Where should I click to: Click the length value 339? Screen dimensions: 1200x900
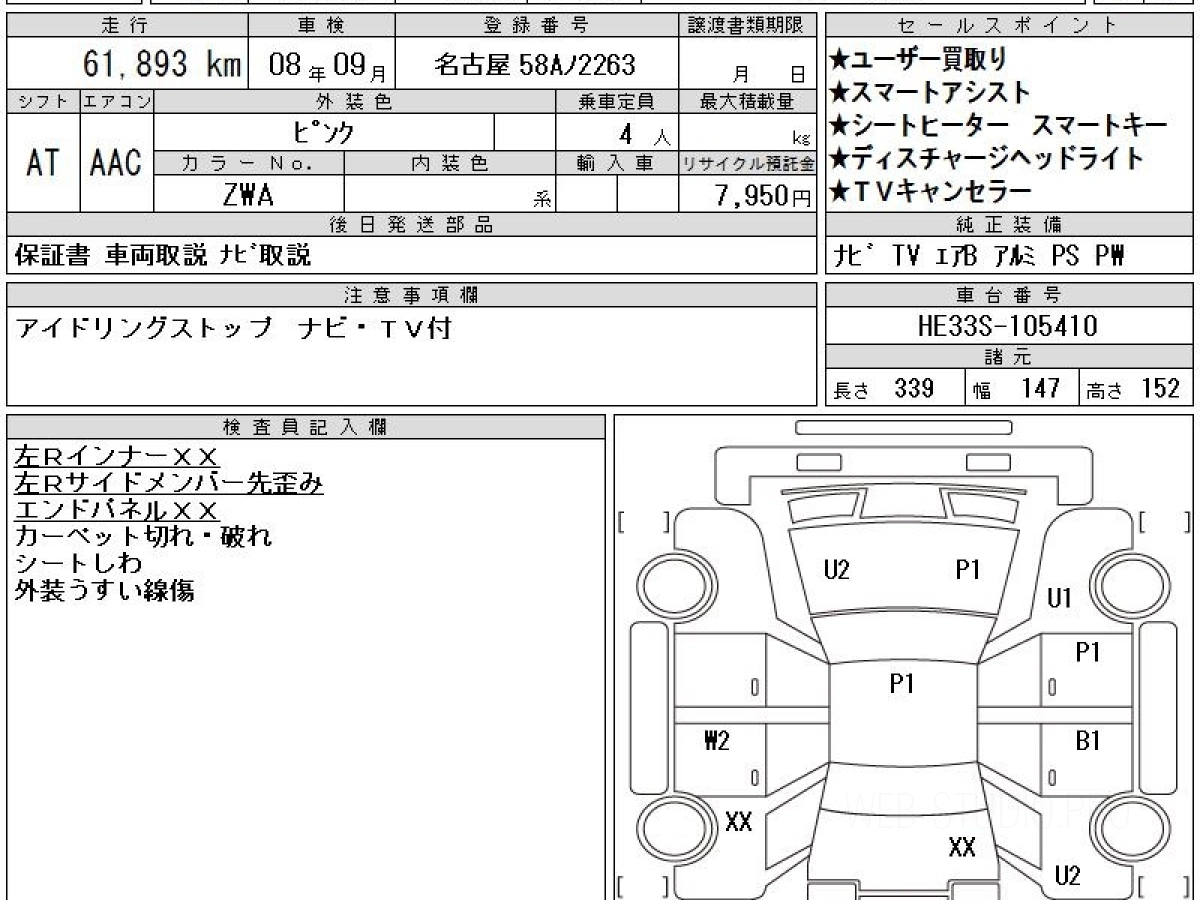tap(914, 388)
